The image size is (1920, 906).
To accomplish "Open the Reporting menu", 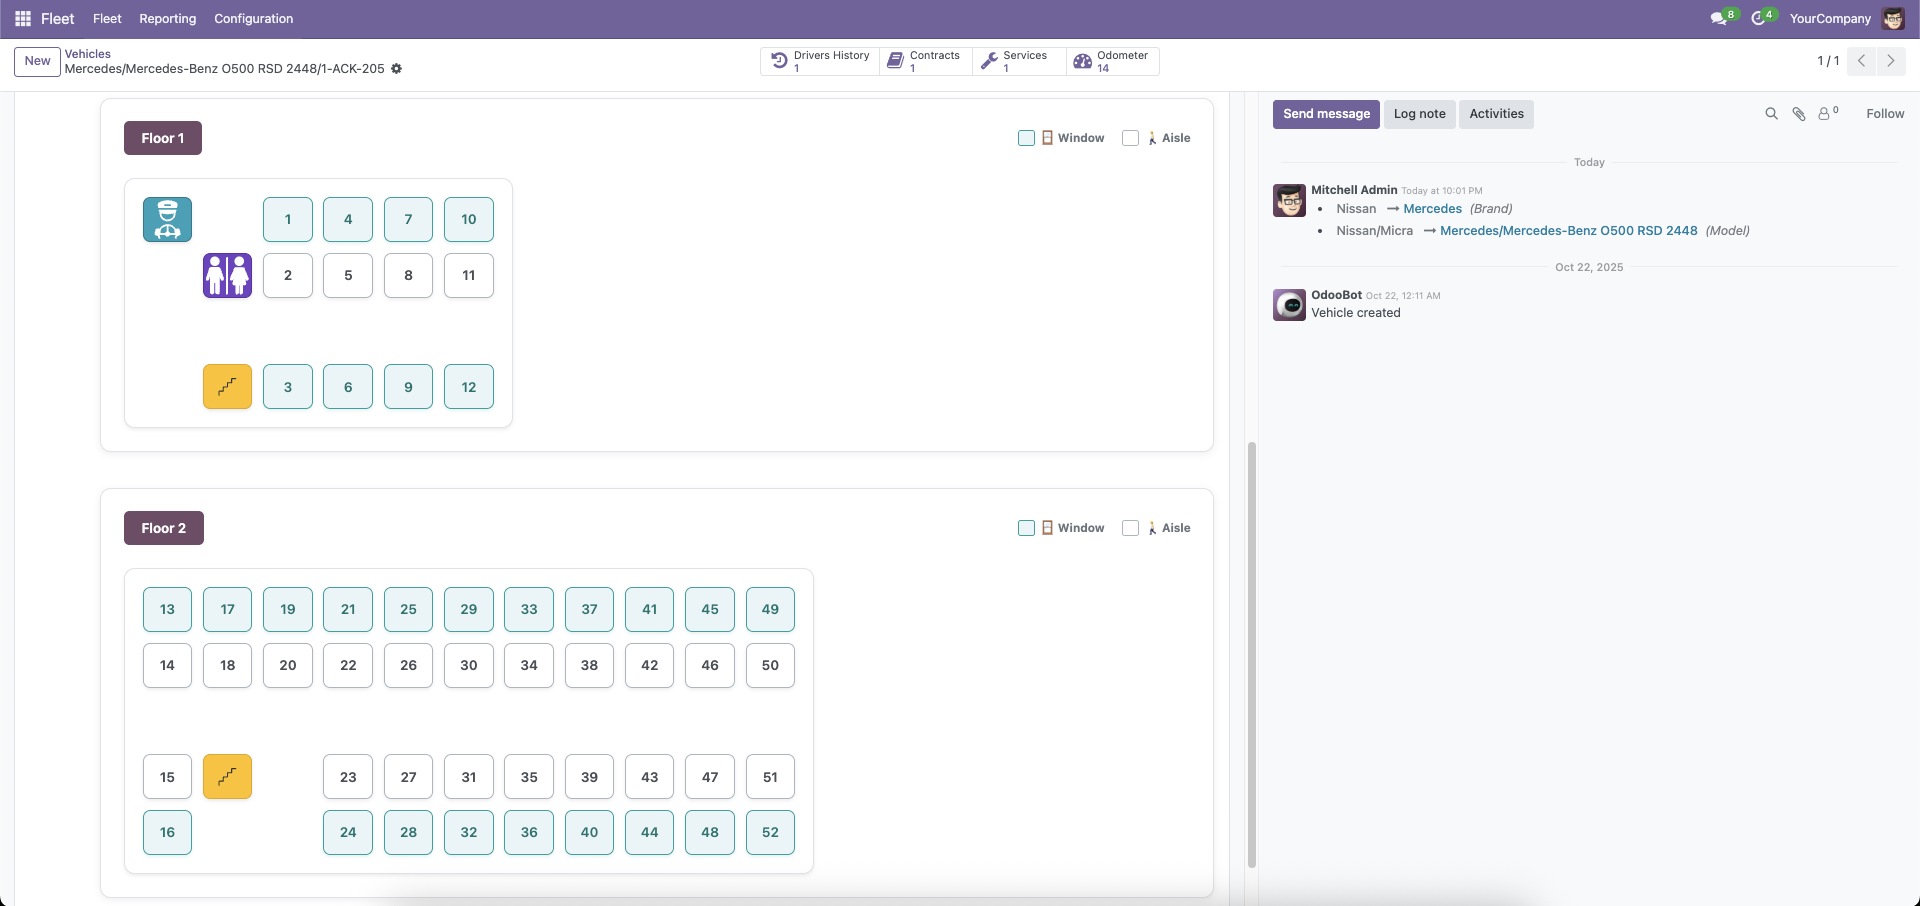I will click(167, 19).
